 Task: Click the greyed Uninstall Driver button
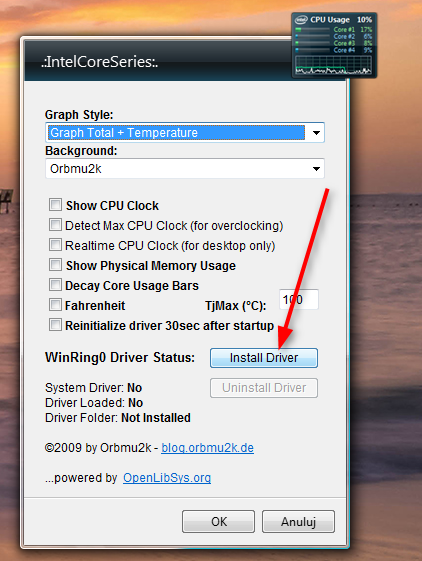coord(264,388)
